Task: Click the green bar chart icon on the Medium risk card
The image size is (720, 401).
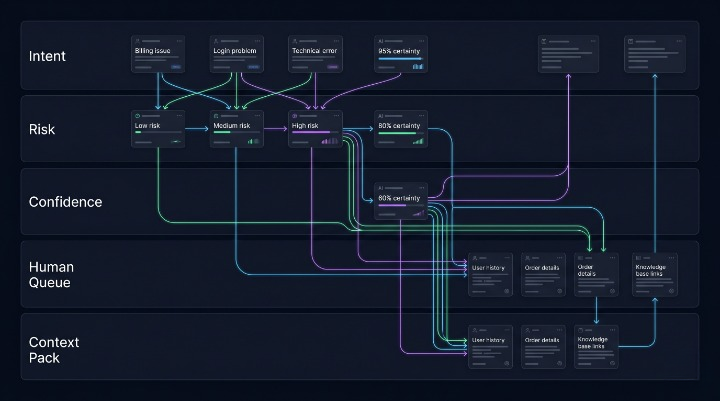Action: tap(253, 141)
